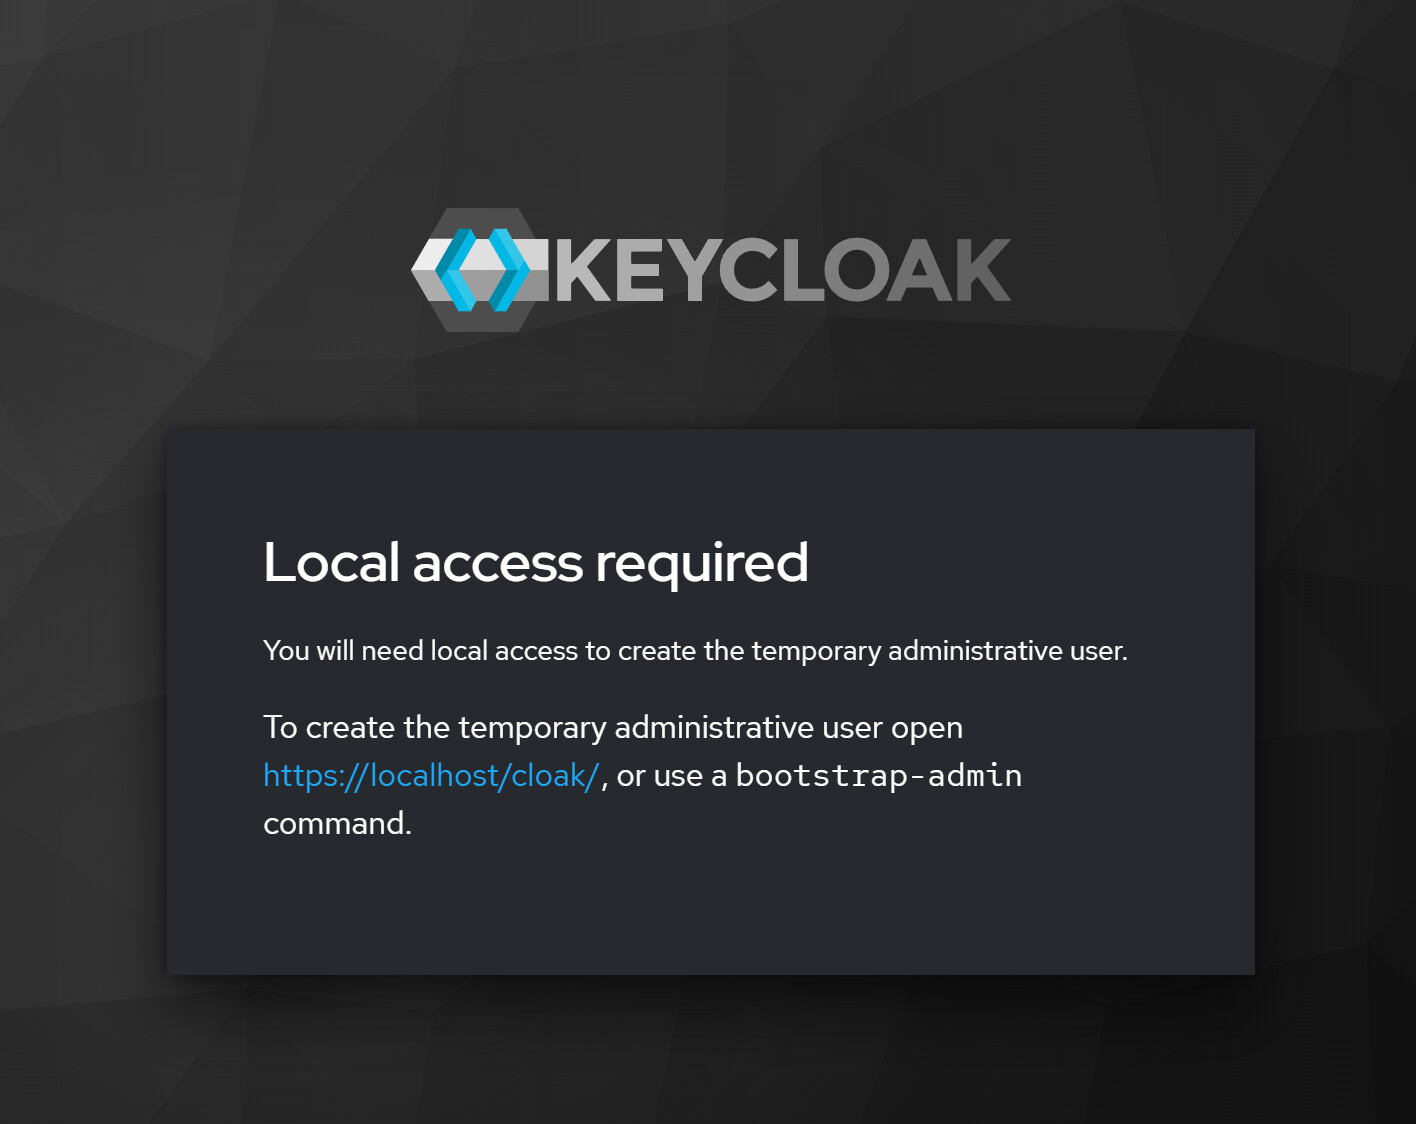Select the 'Local access required' heading
Viewport: 1416px width, 1124px height.
pos(536,562)
